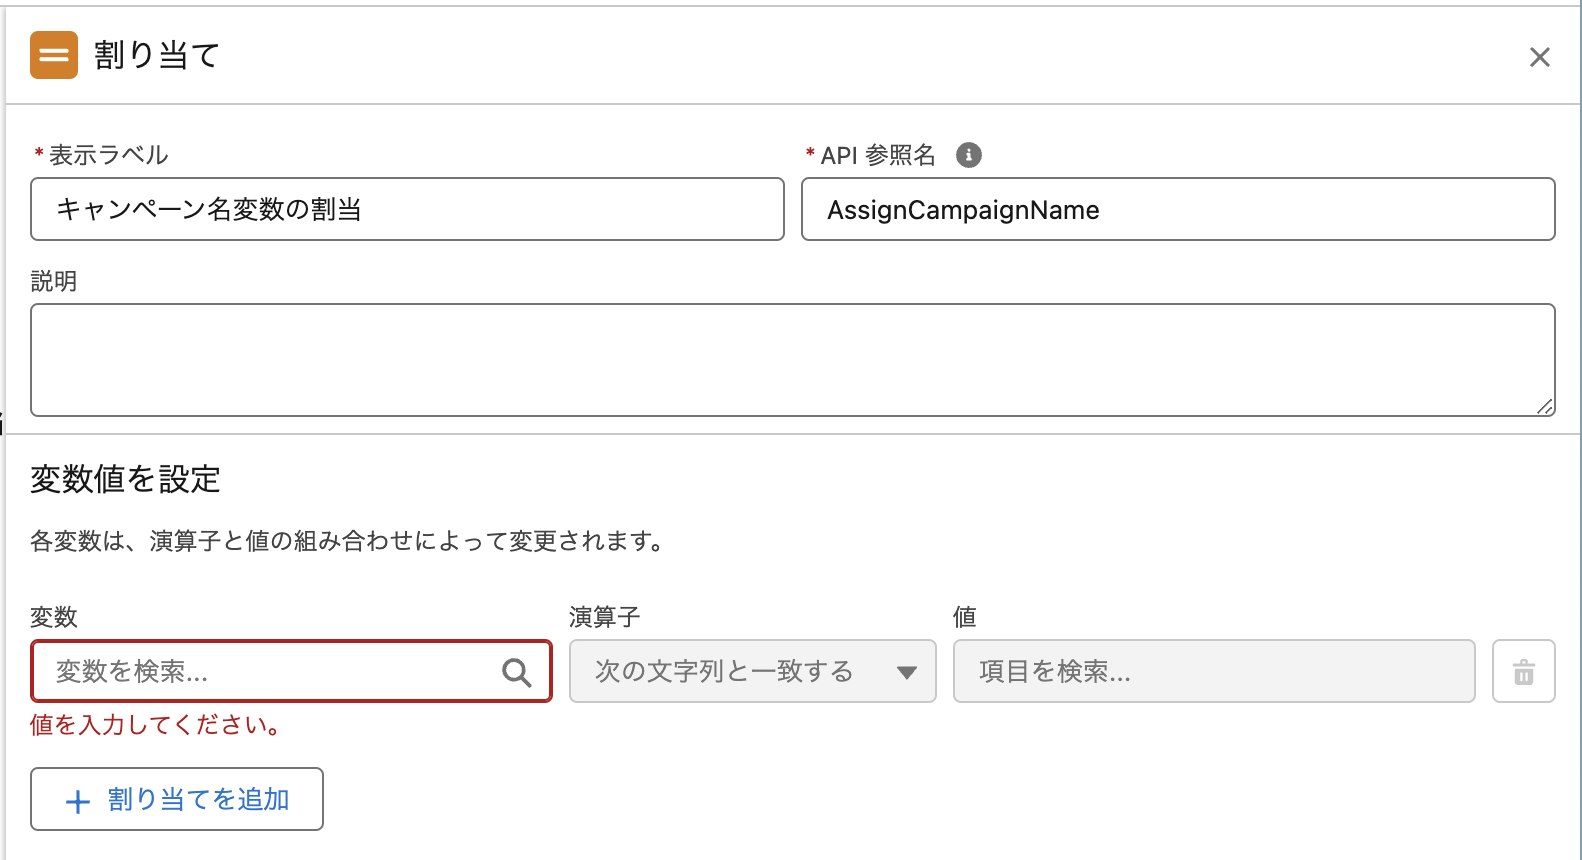Viewport: 1582px width, 860px height.
Task: Click the 割り当て panel title text
Action: tap(157, 55)
